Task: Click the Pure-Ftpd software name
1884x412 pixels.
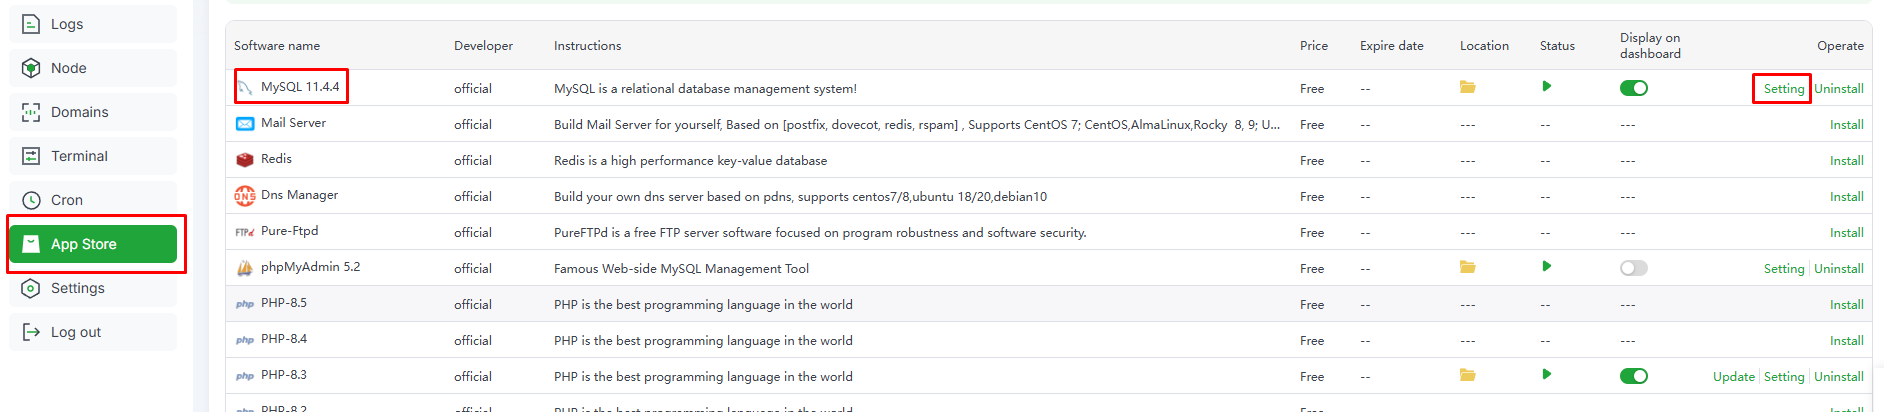Action: (289, 231)
